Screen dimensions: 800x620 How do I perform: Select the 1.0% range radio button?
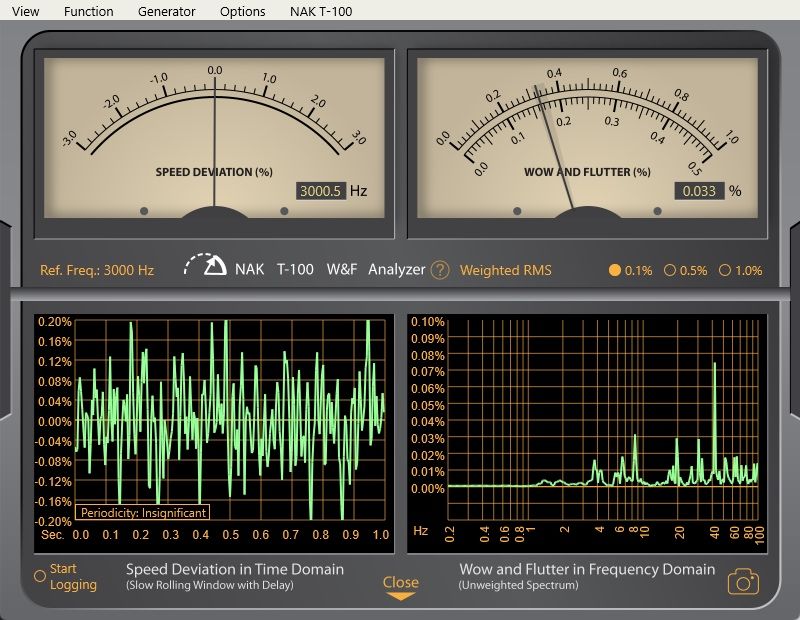click(724, 270)
